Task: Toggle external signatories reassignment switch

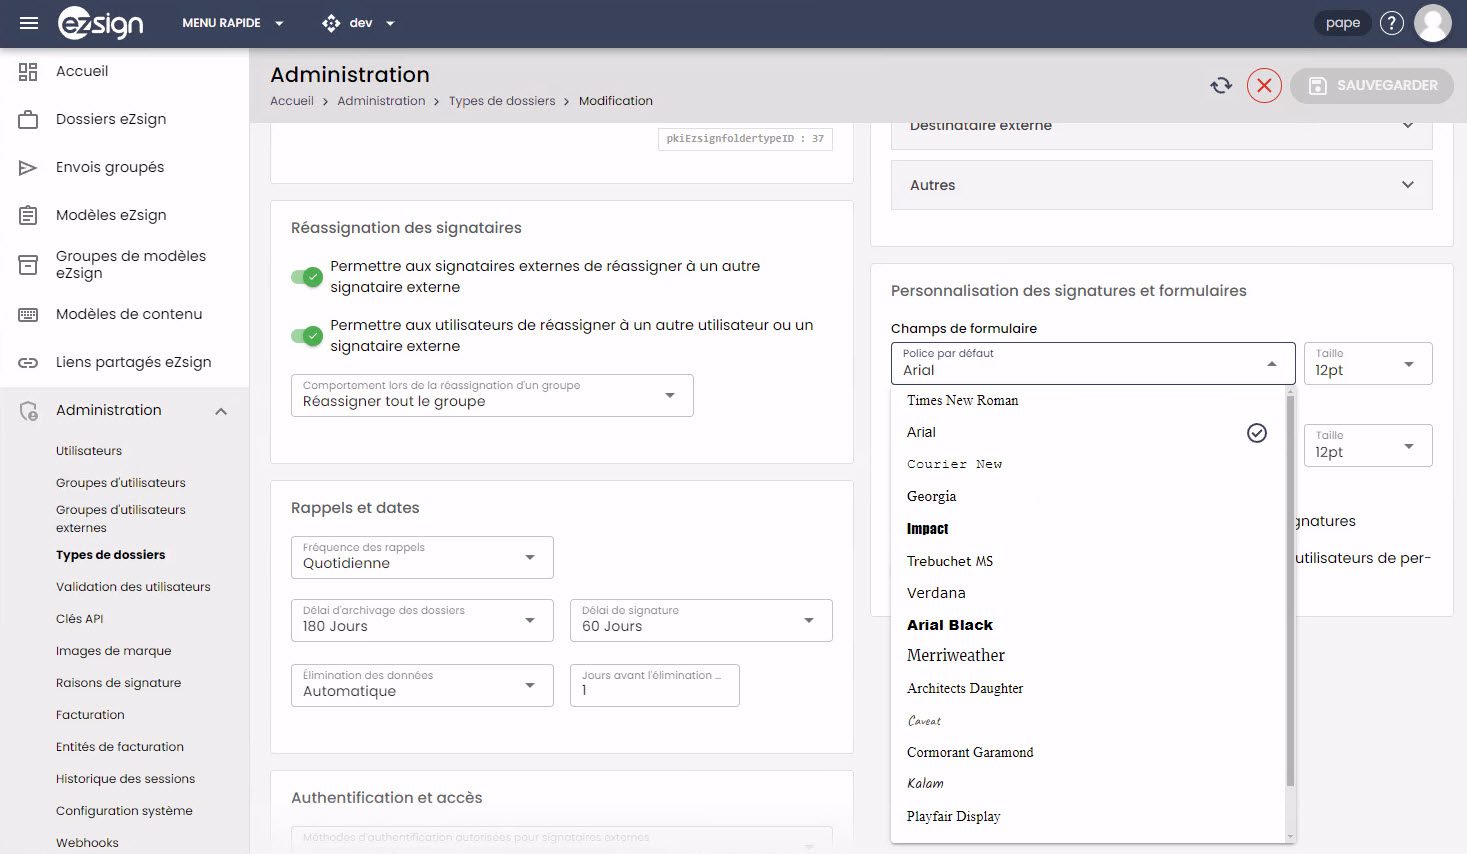Action: coord(307,277)
